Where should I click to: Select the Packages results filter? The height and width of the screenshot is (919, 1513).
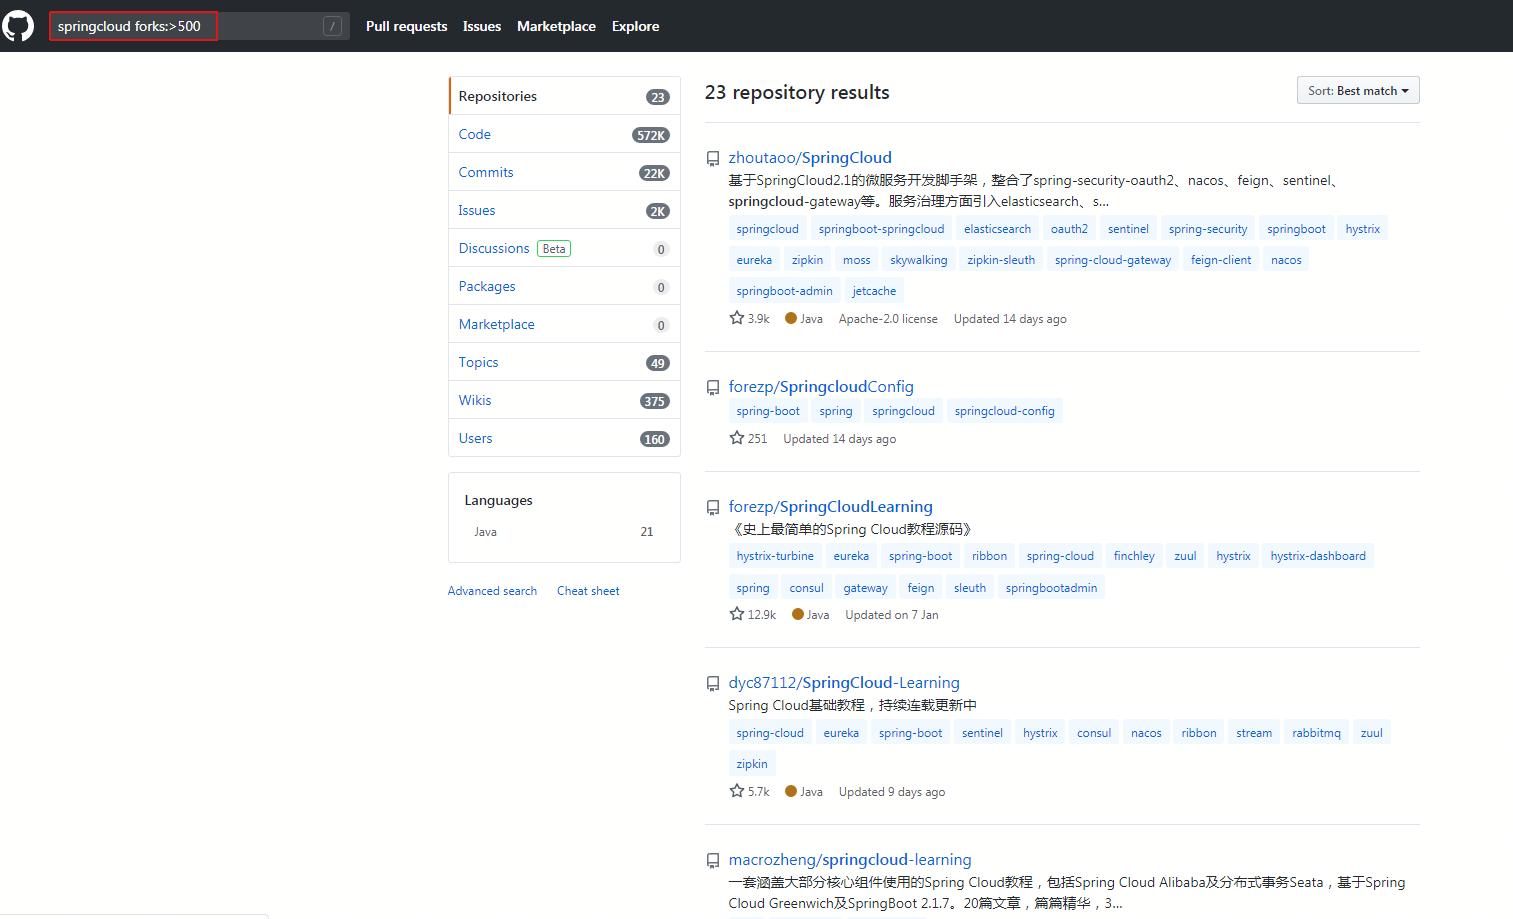point(564,286)
